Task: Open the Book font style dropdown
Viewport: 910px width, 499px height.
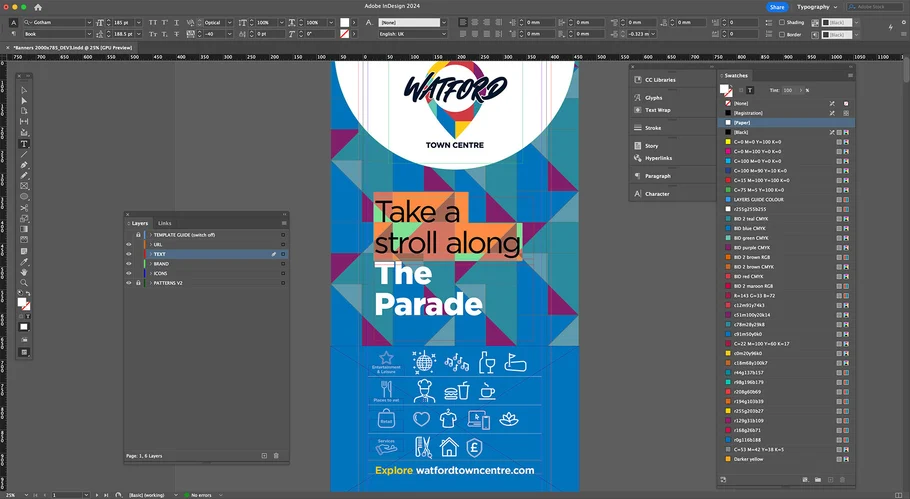Action: click(x=89, y=34)
